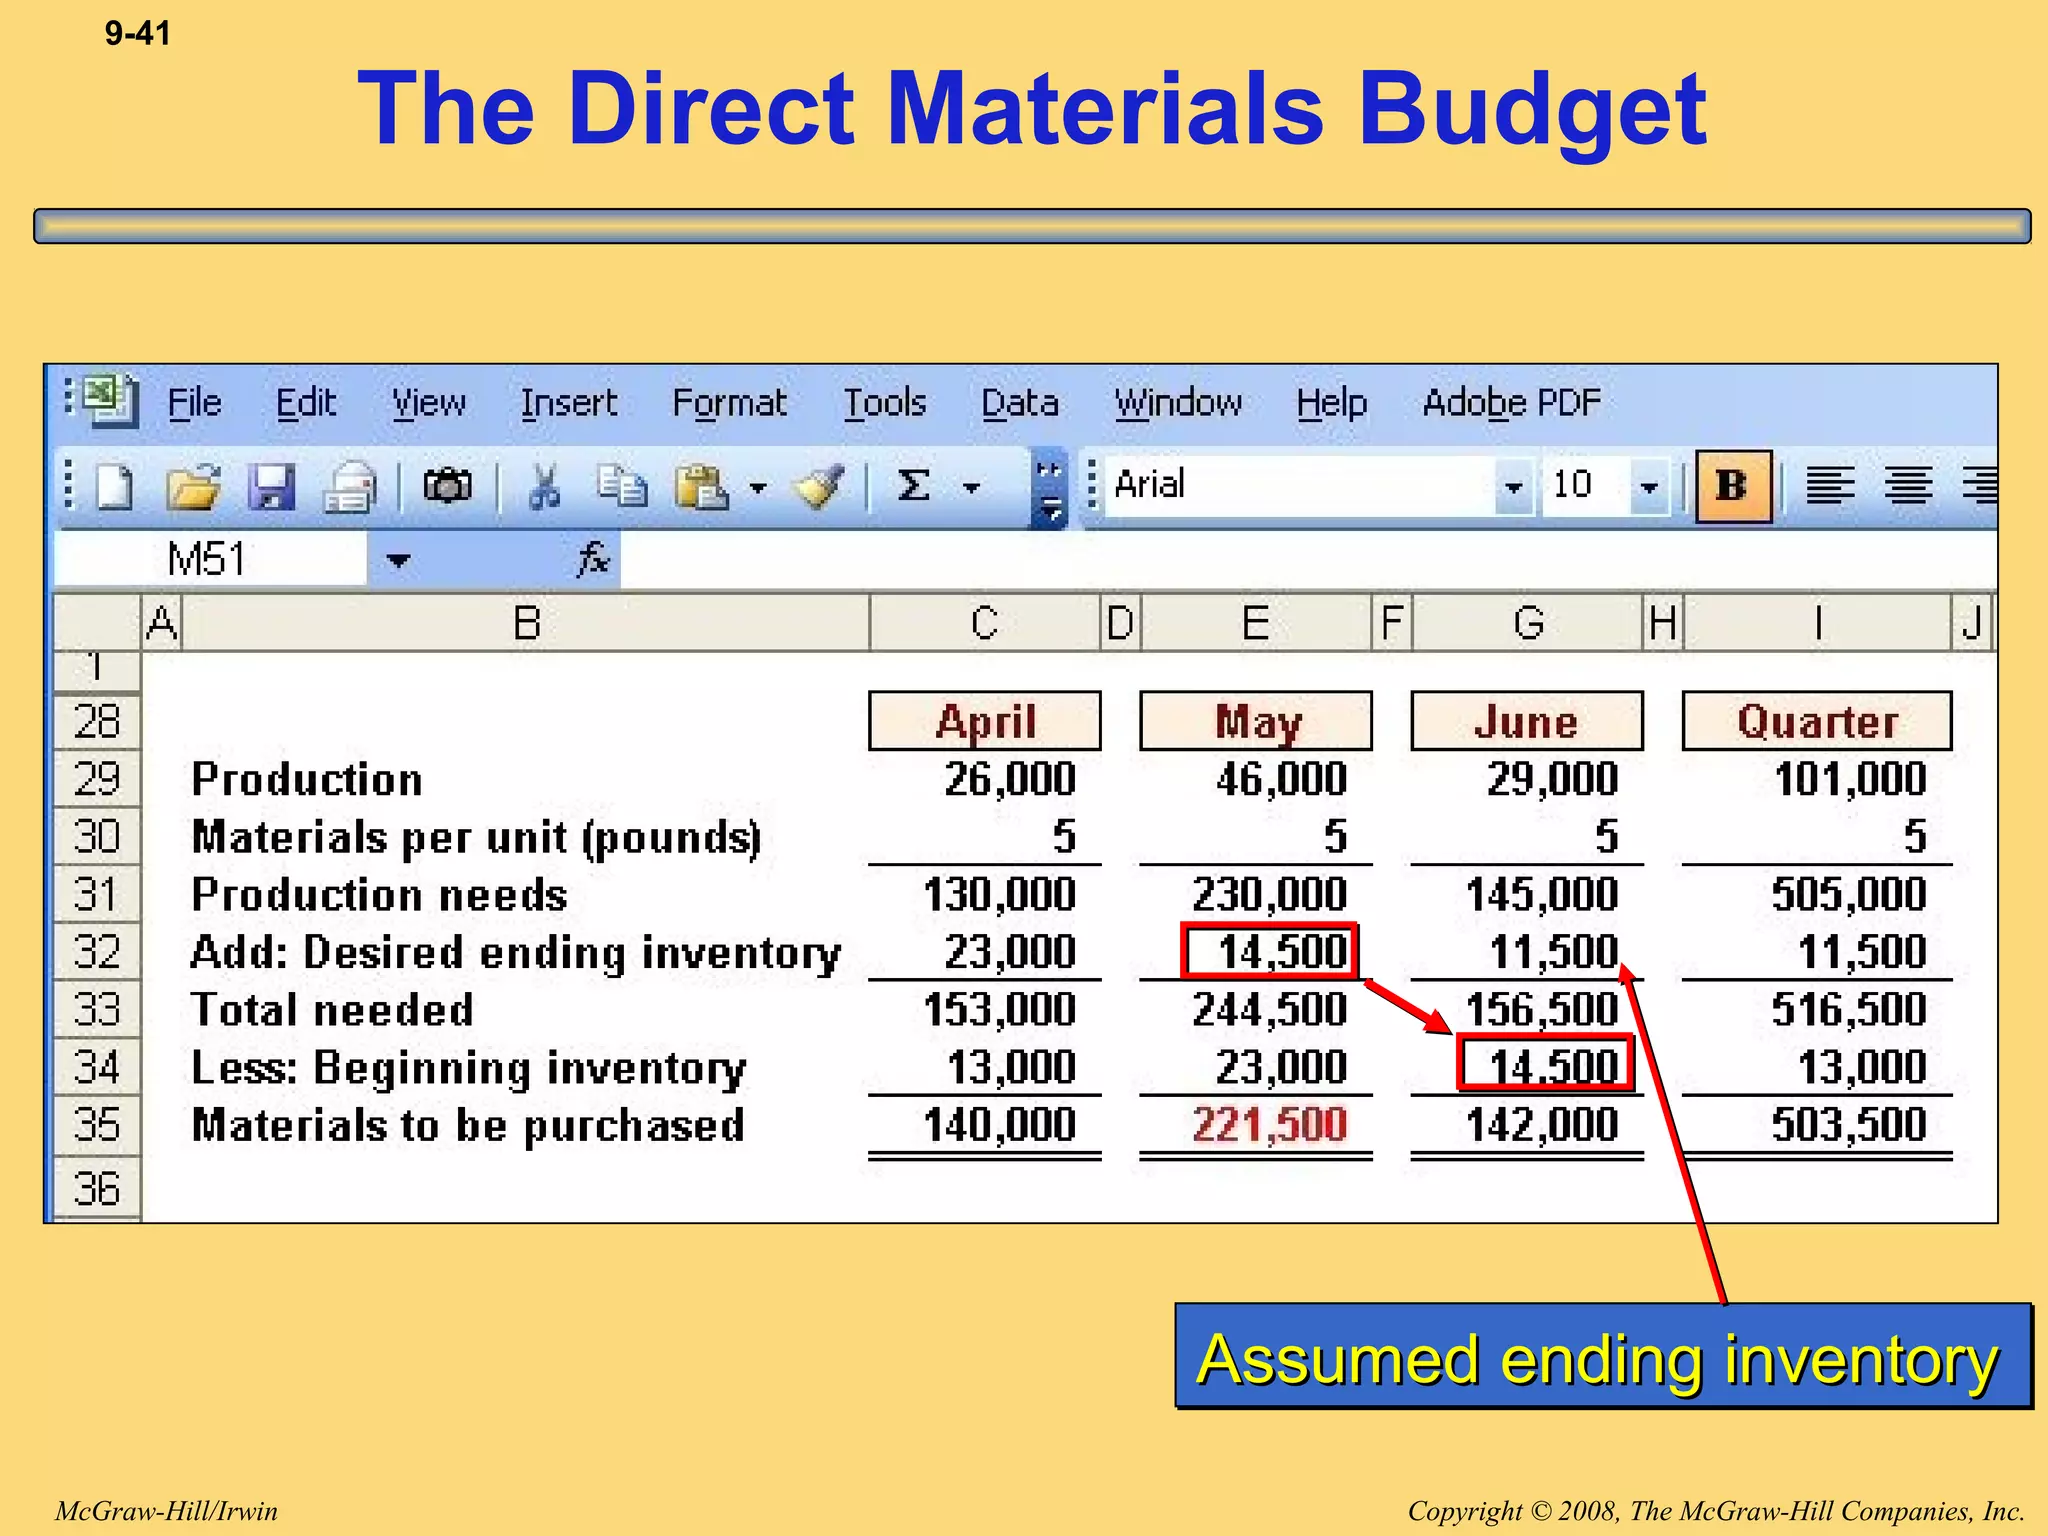Open the Name Box dropdown arrow
Image resolution: width=2048 pixels, height=1536 pixels.
pos(398,560)
